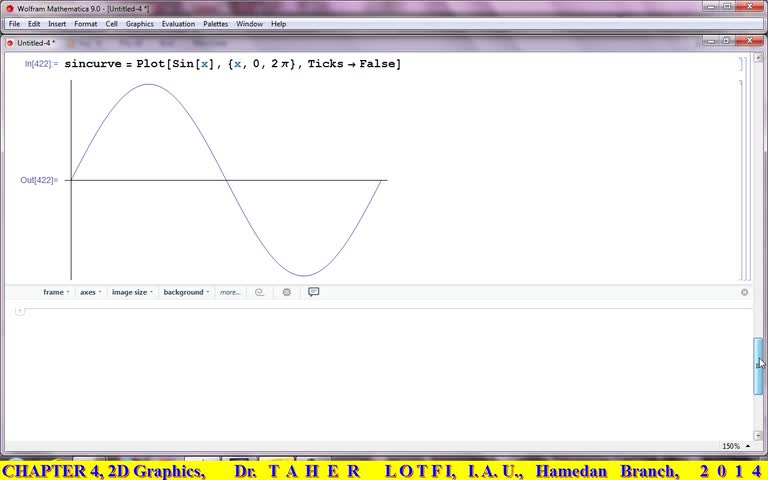Open the 150% magnification dropdown

coord(736,446)
